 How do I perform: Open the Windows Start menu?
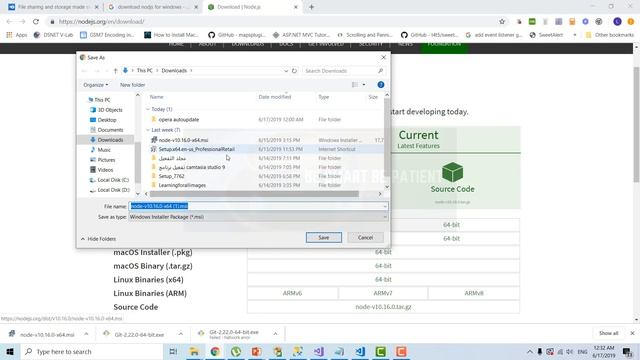point(10,351)
